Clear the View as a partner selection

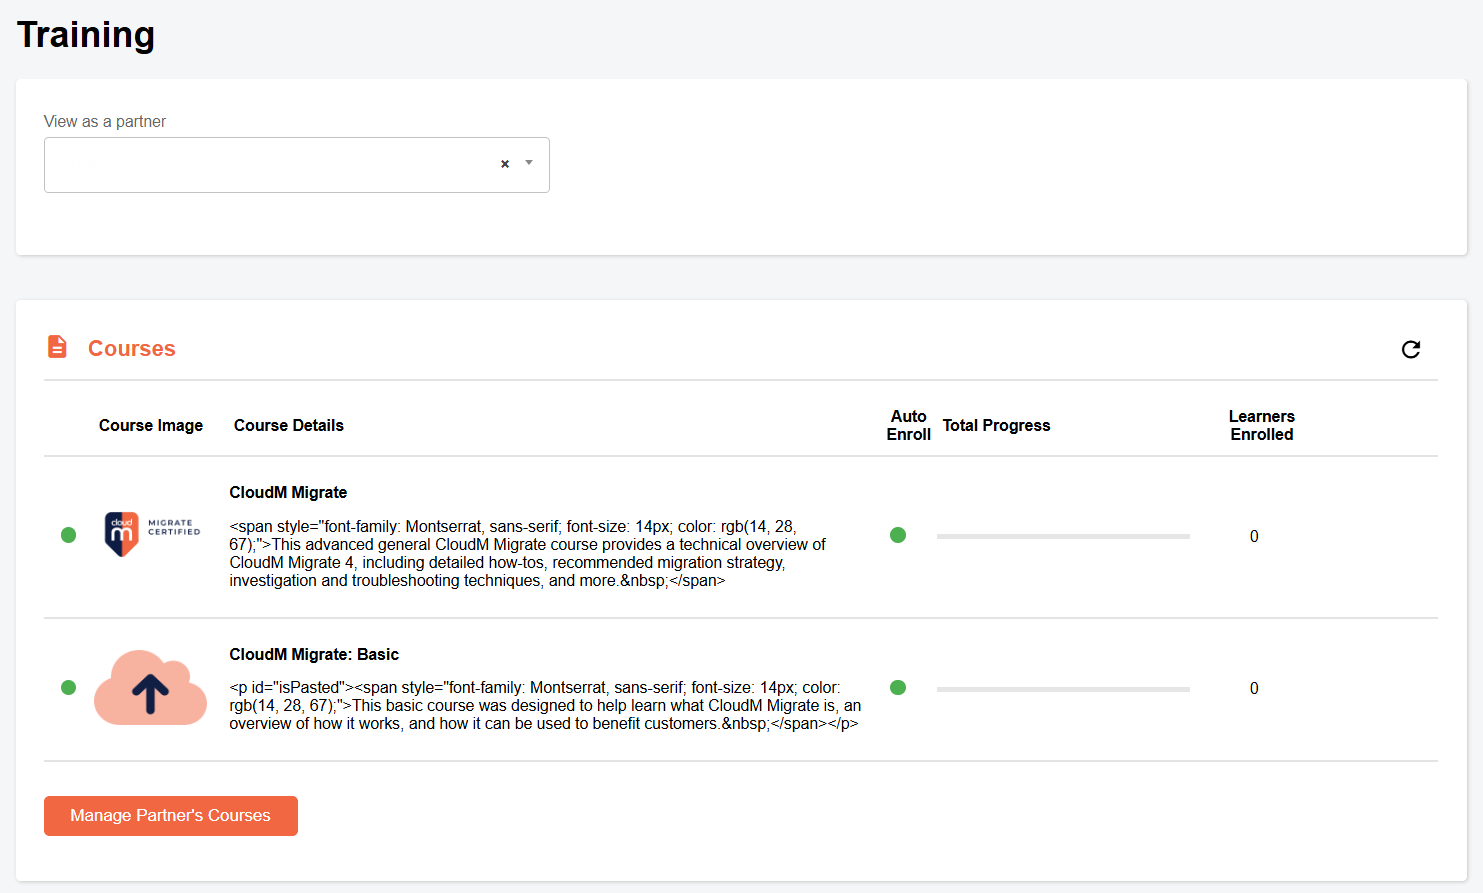point(505,164)
